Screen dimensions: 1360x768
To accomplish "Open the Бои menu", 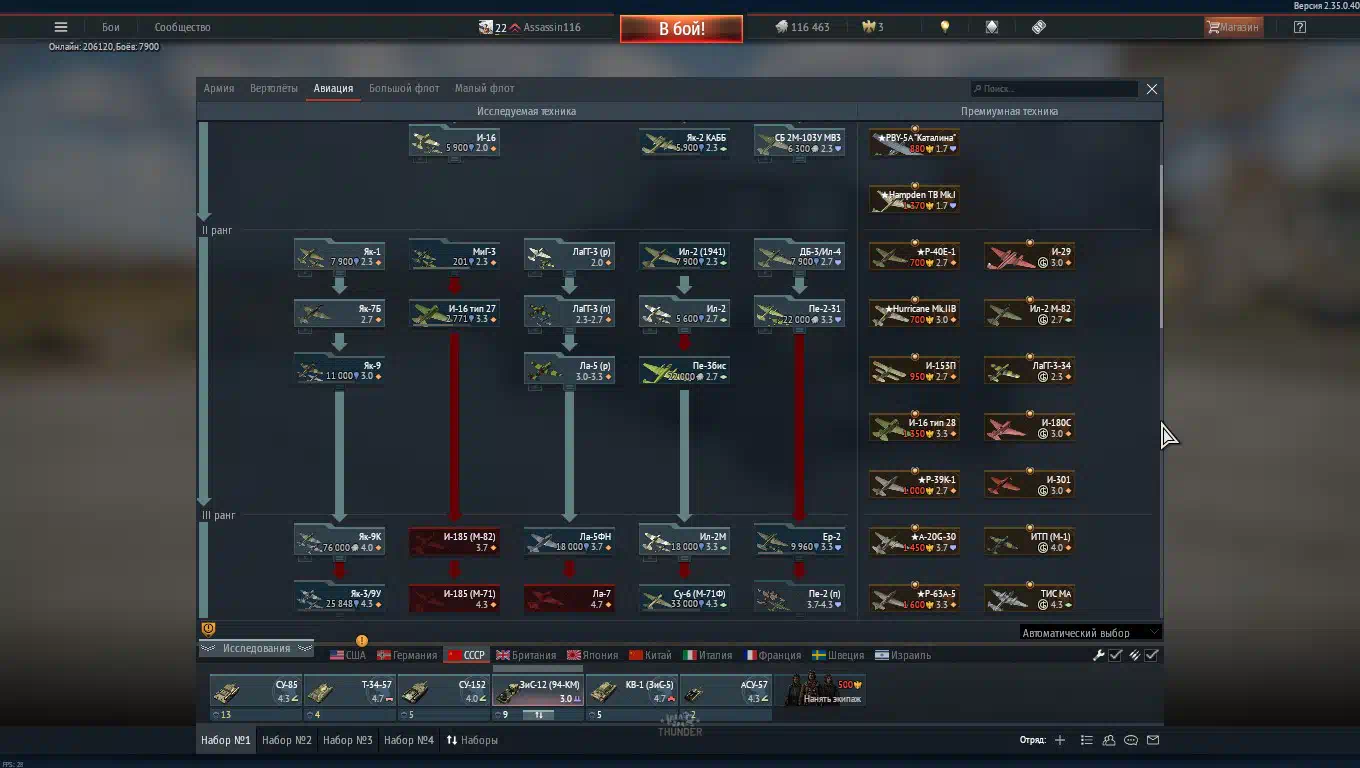I will [110, 27].
